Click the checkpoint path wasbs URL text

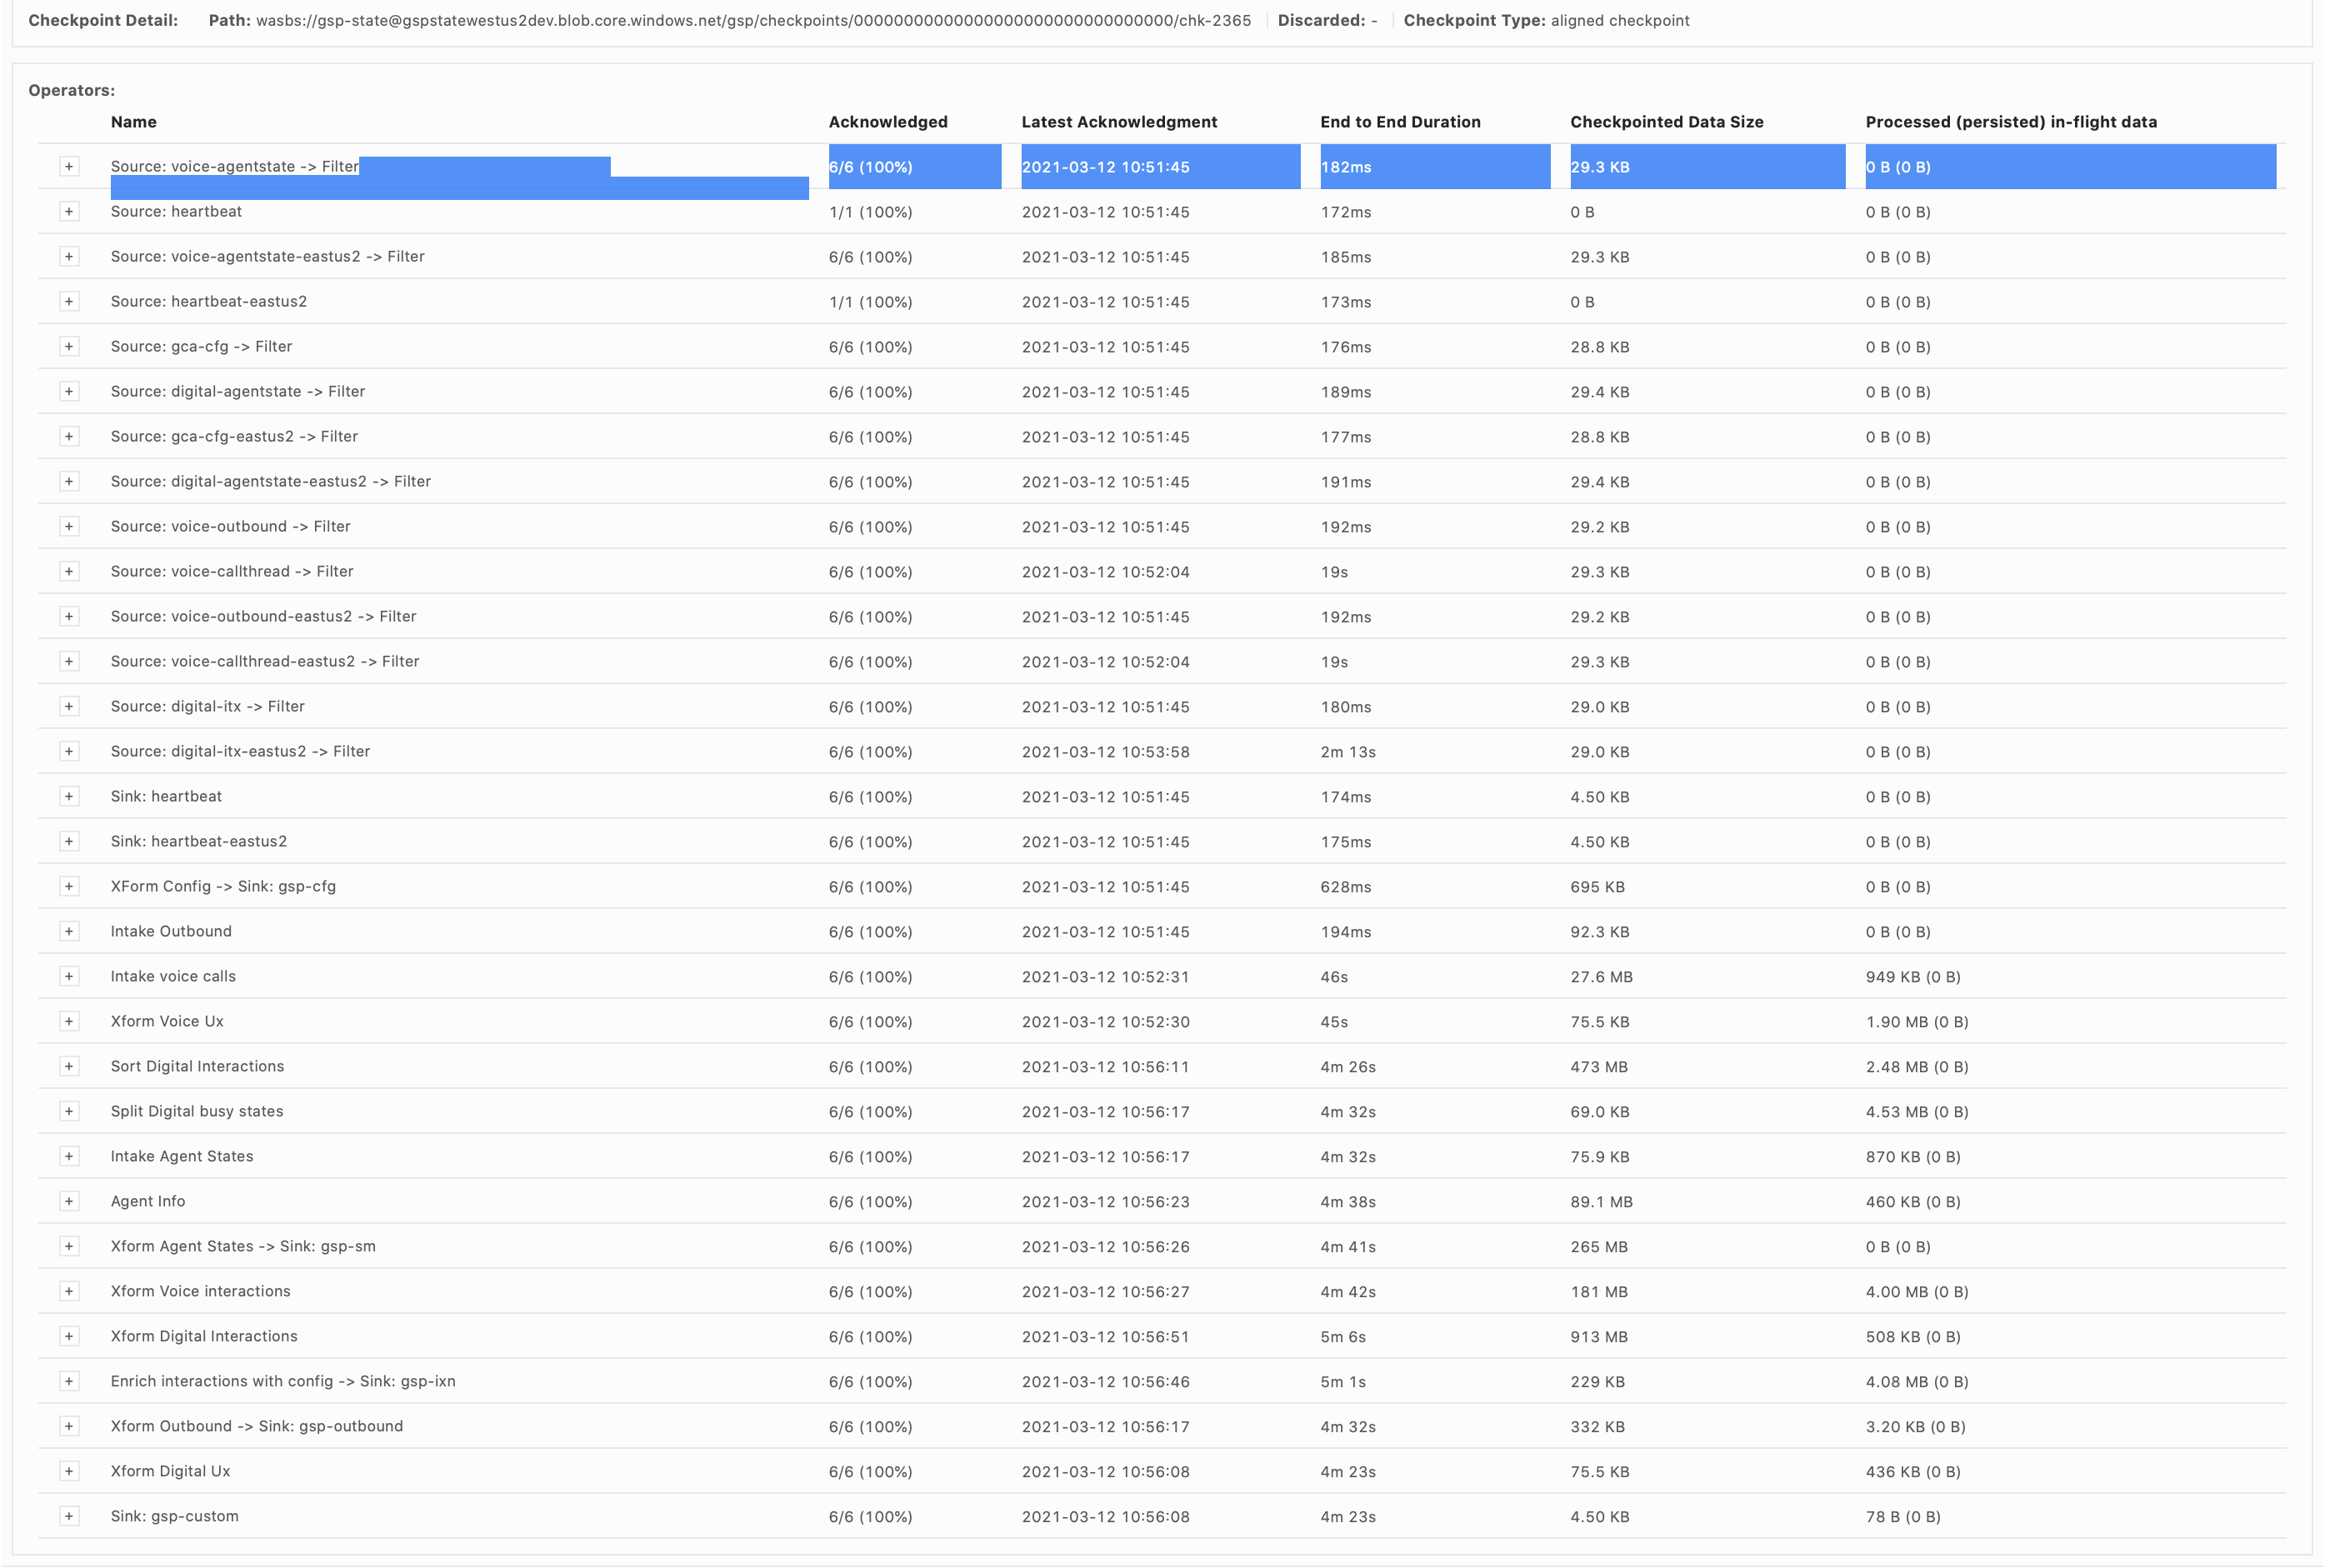click(x=753, y=21)
